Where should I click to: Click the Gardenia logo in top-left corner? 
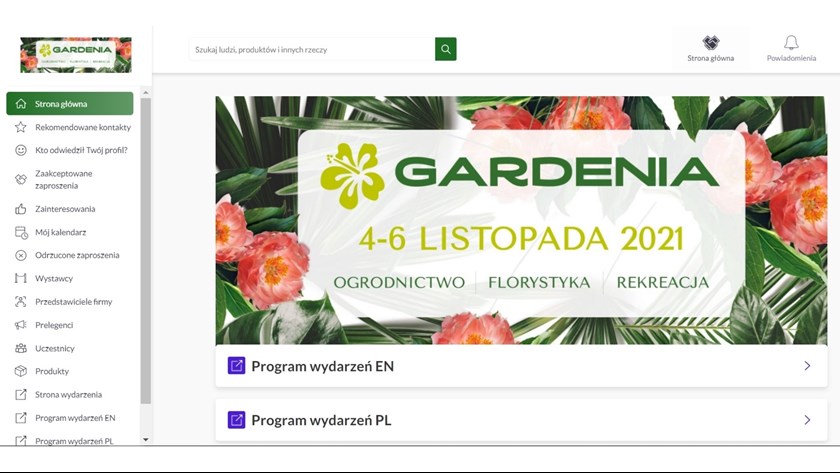pyautogui.click(x=76, y=55)
